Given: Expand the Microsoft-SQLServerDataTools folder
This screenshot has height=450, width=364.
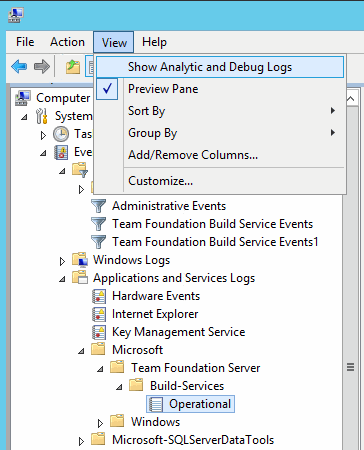Looking at the screenshot, I should click(x=81, y=441).
